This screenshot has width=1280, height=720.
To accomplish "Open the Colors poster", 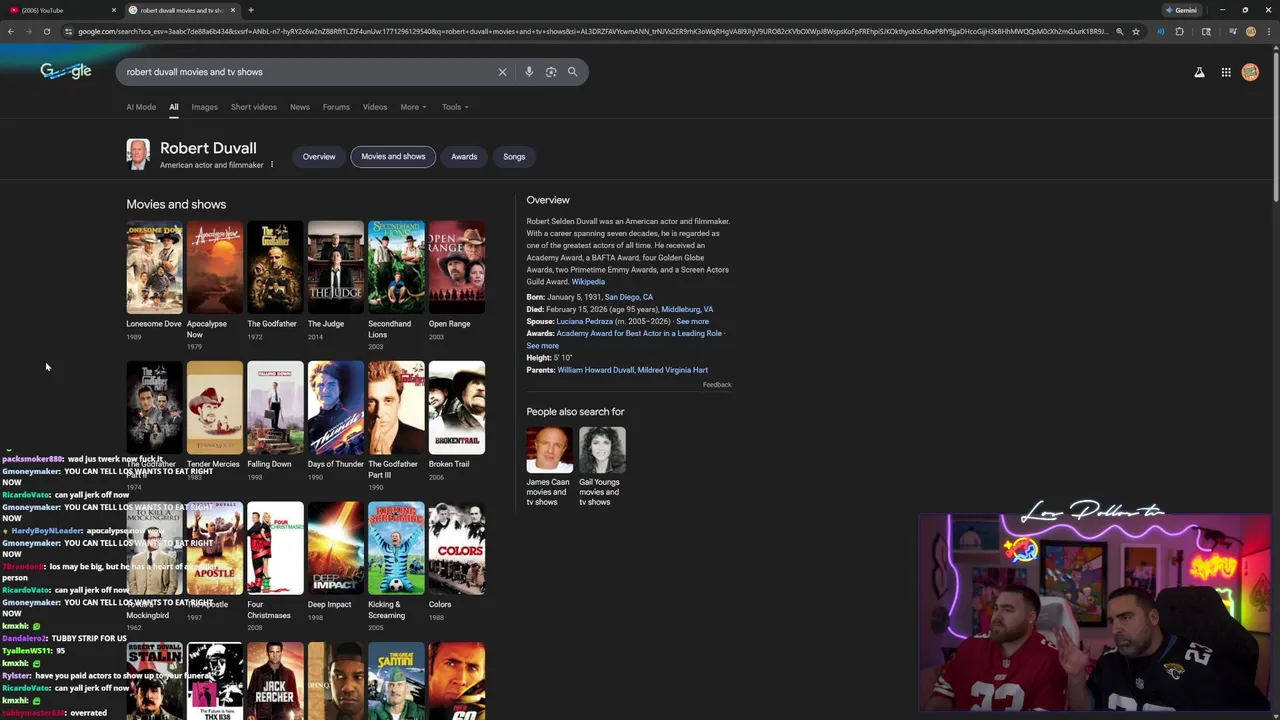I will click(457, 548).
